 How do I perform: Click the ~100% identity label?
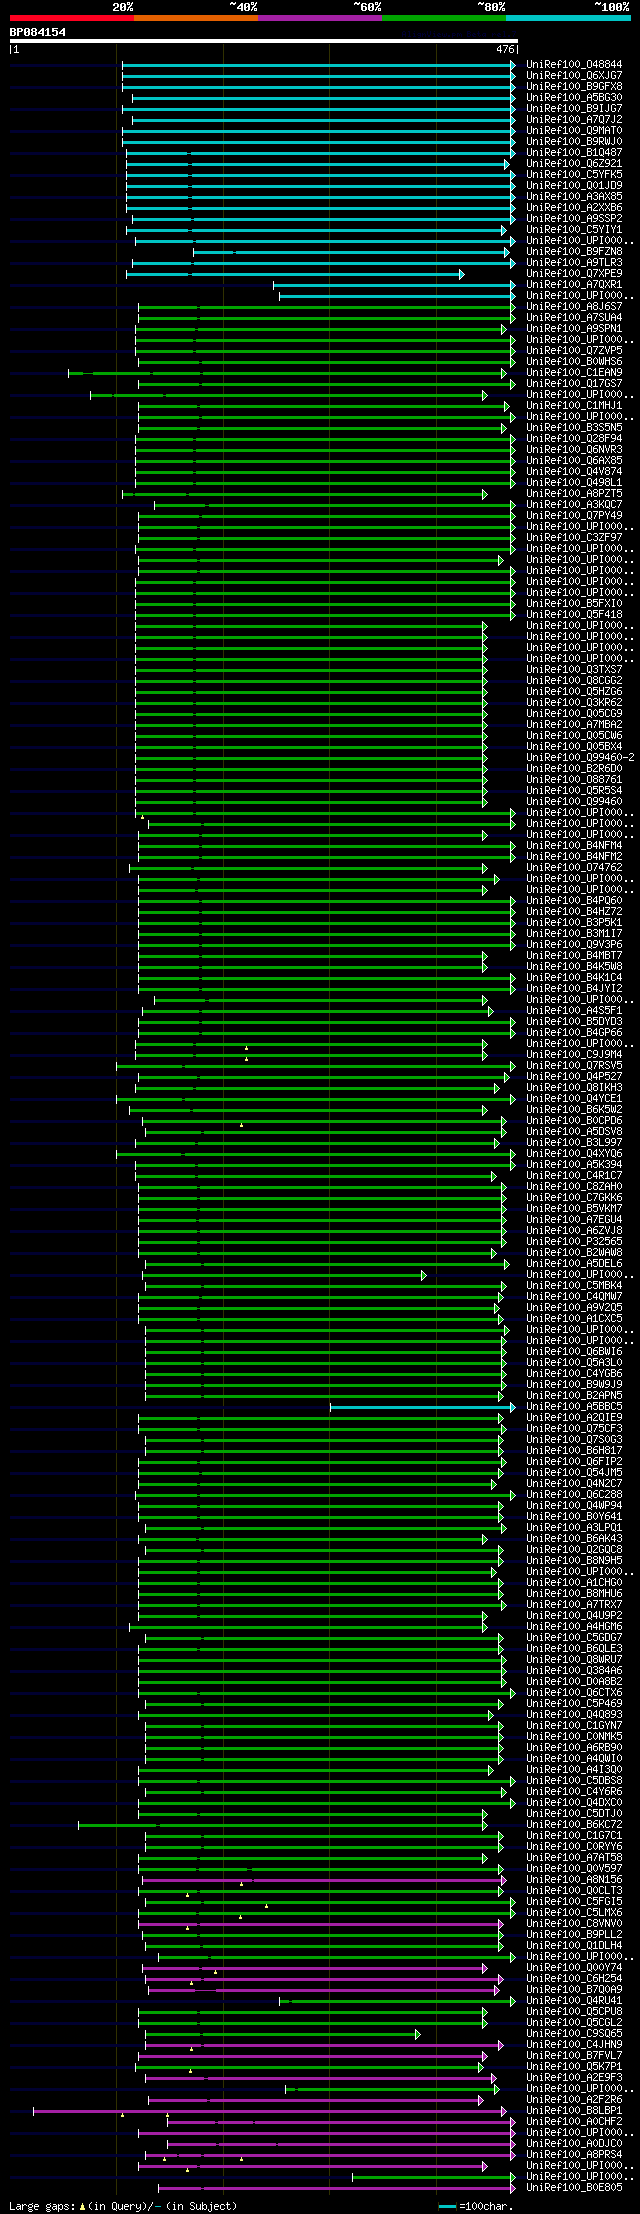pyautogui.click(x=612, y=7)
